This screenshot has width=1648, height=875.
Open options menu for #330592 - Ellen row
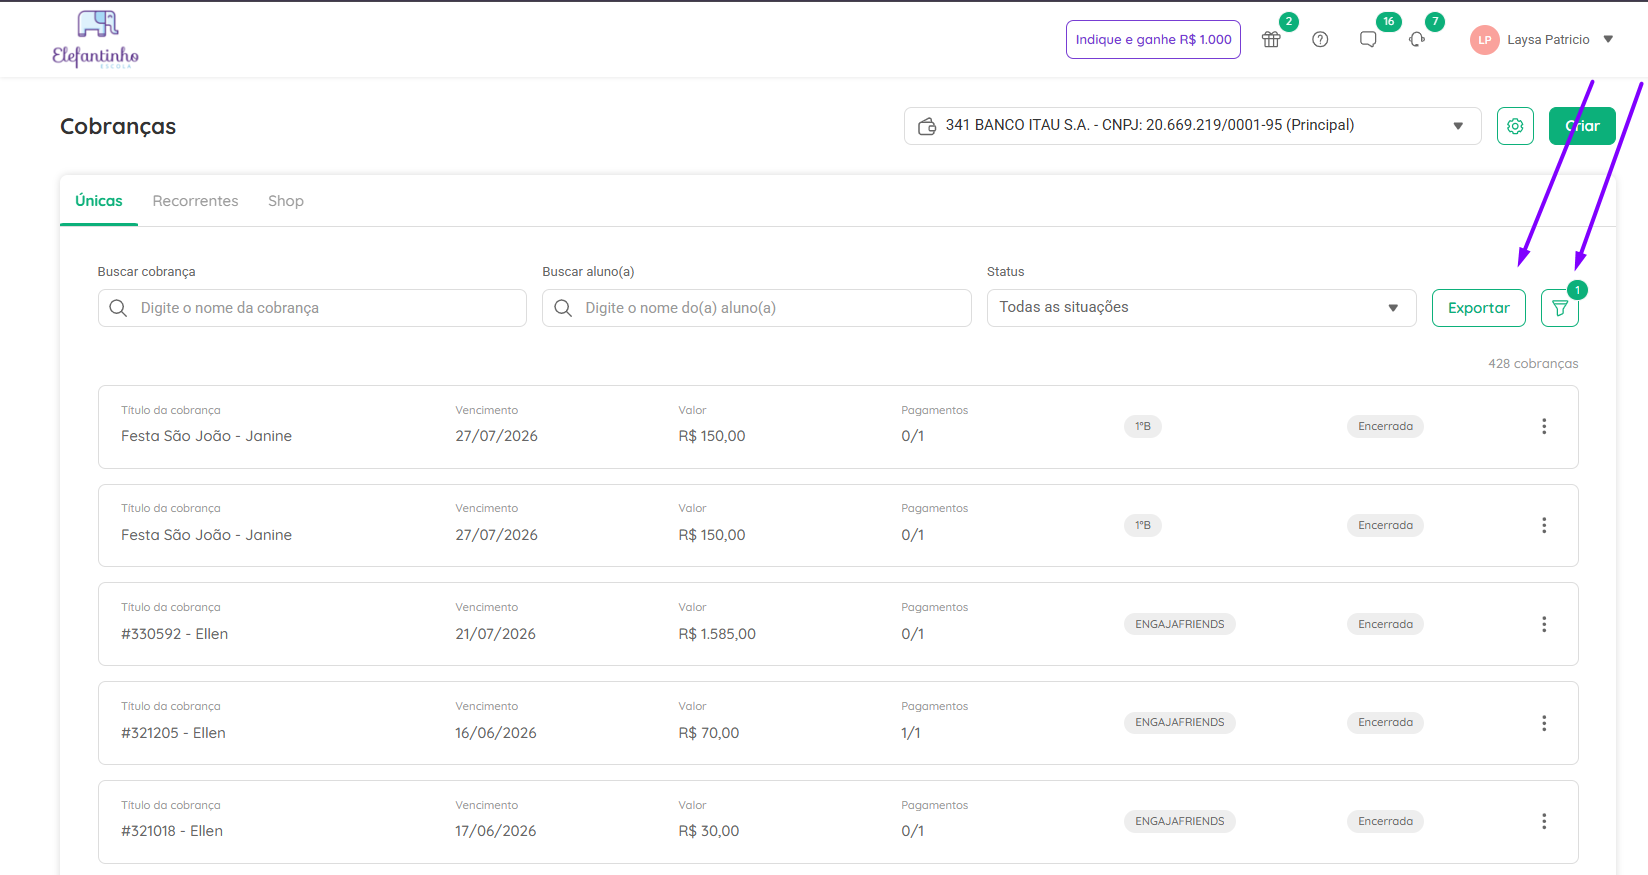[1544, 624]
